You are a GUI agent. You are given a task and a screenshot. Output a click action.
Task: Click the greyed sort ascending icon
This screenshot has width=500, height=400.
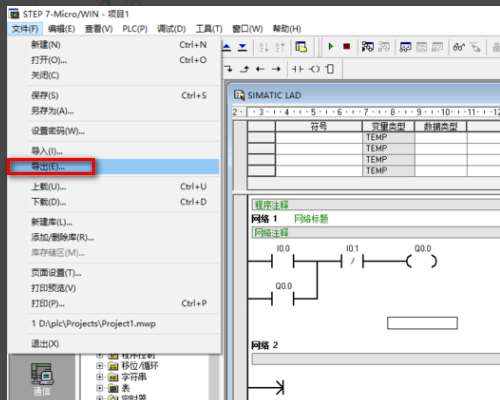coord(264,47)
